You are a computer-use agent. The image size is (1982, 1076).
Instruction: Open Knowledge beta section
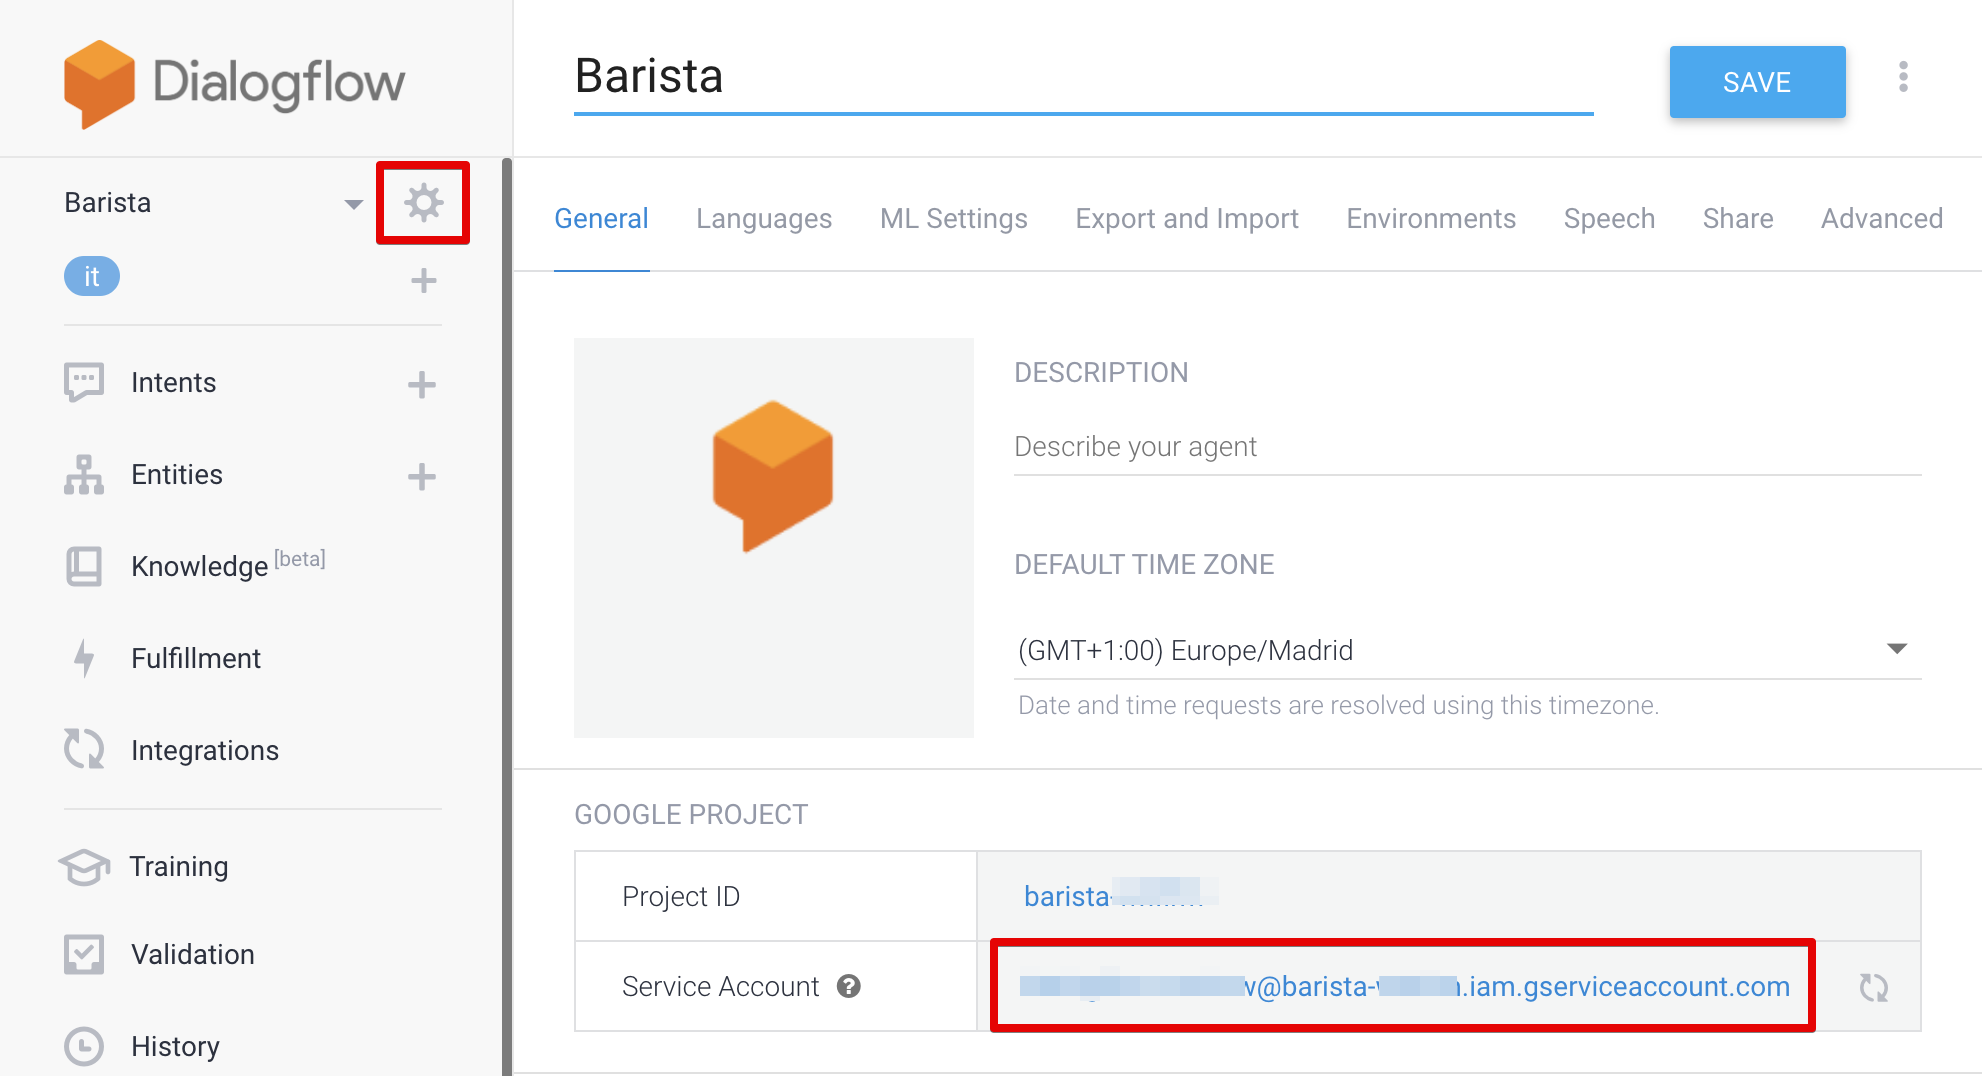(x=228, y=565)
